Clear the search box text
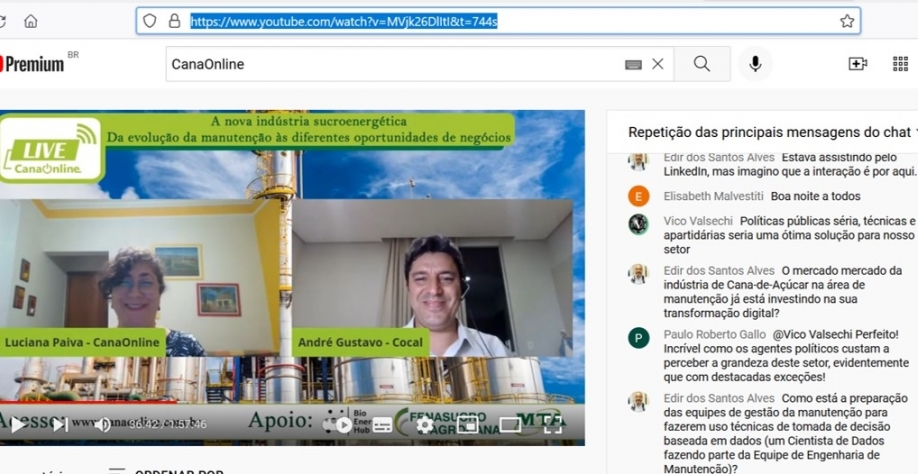 657,64
